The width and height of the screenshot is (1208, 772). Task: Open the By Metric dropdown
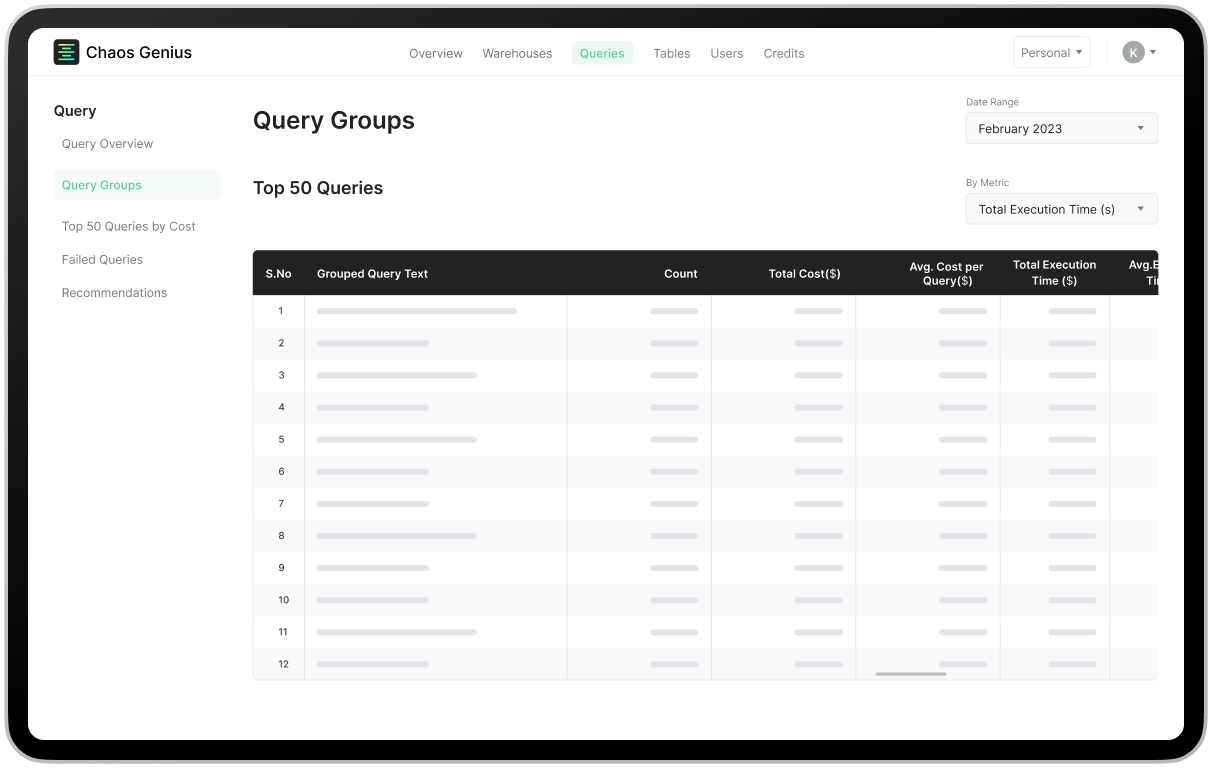[1061, 209]
